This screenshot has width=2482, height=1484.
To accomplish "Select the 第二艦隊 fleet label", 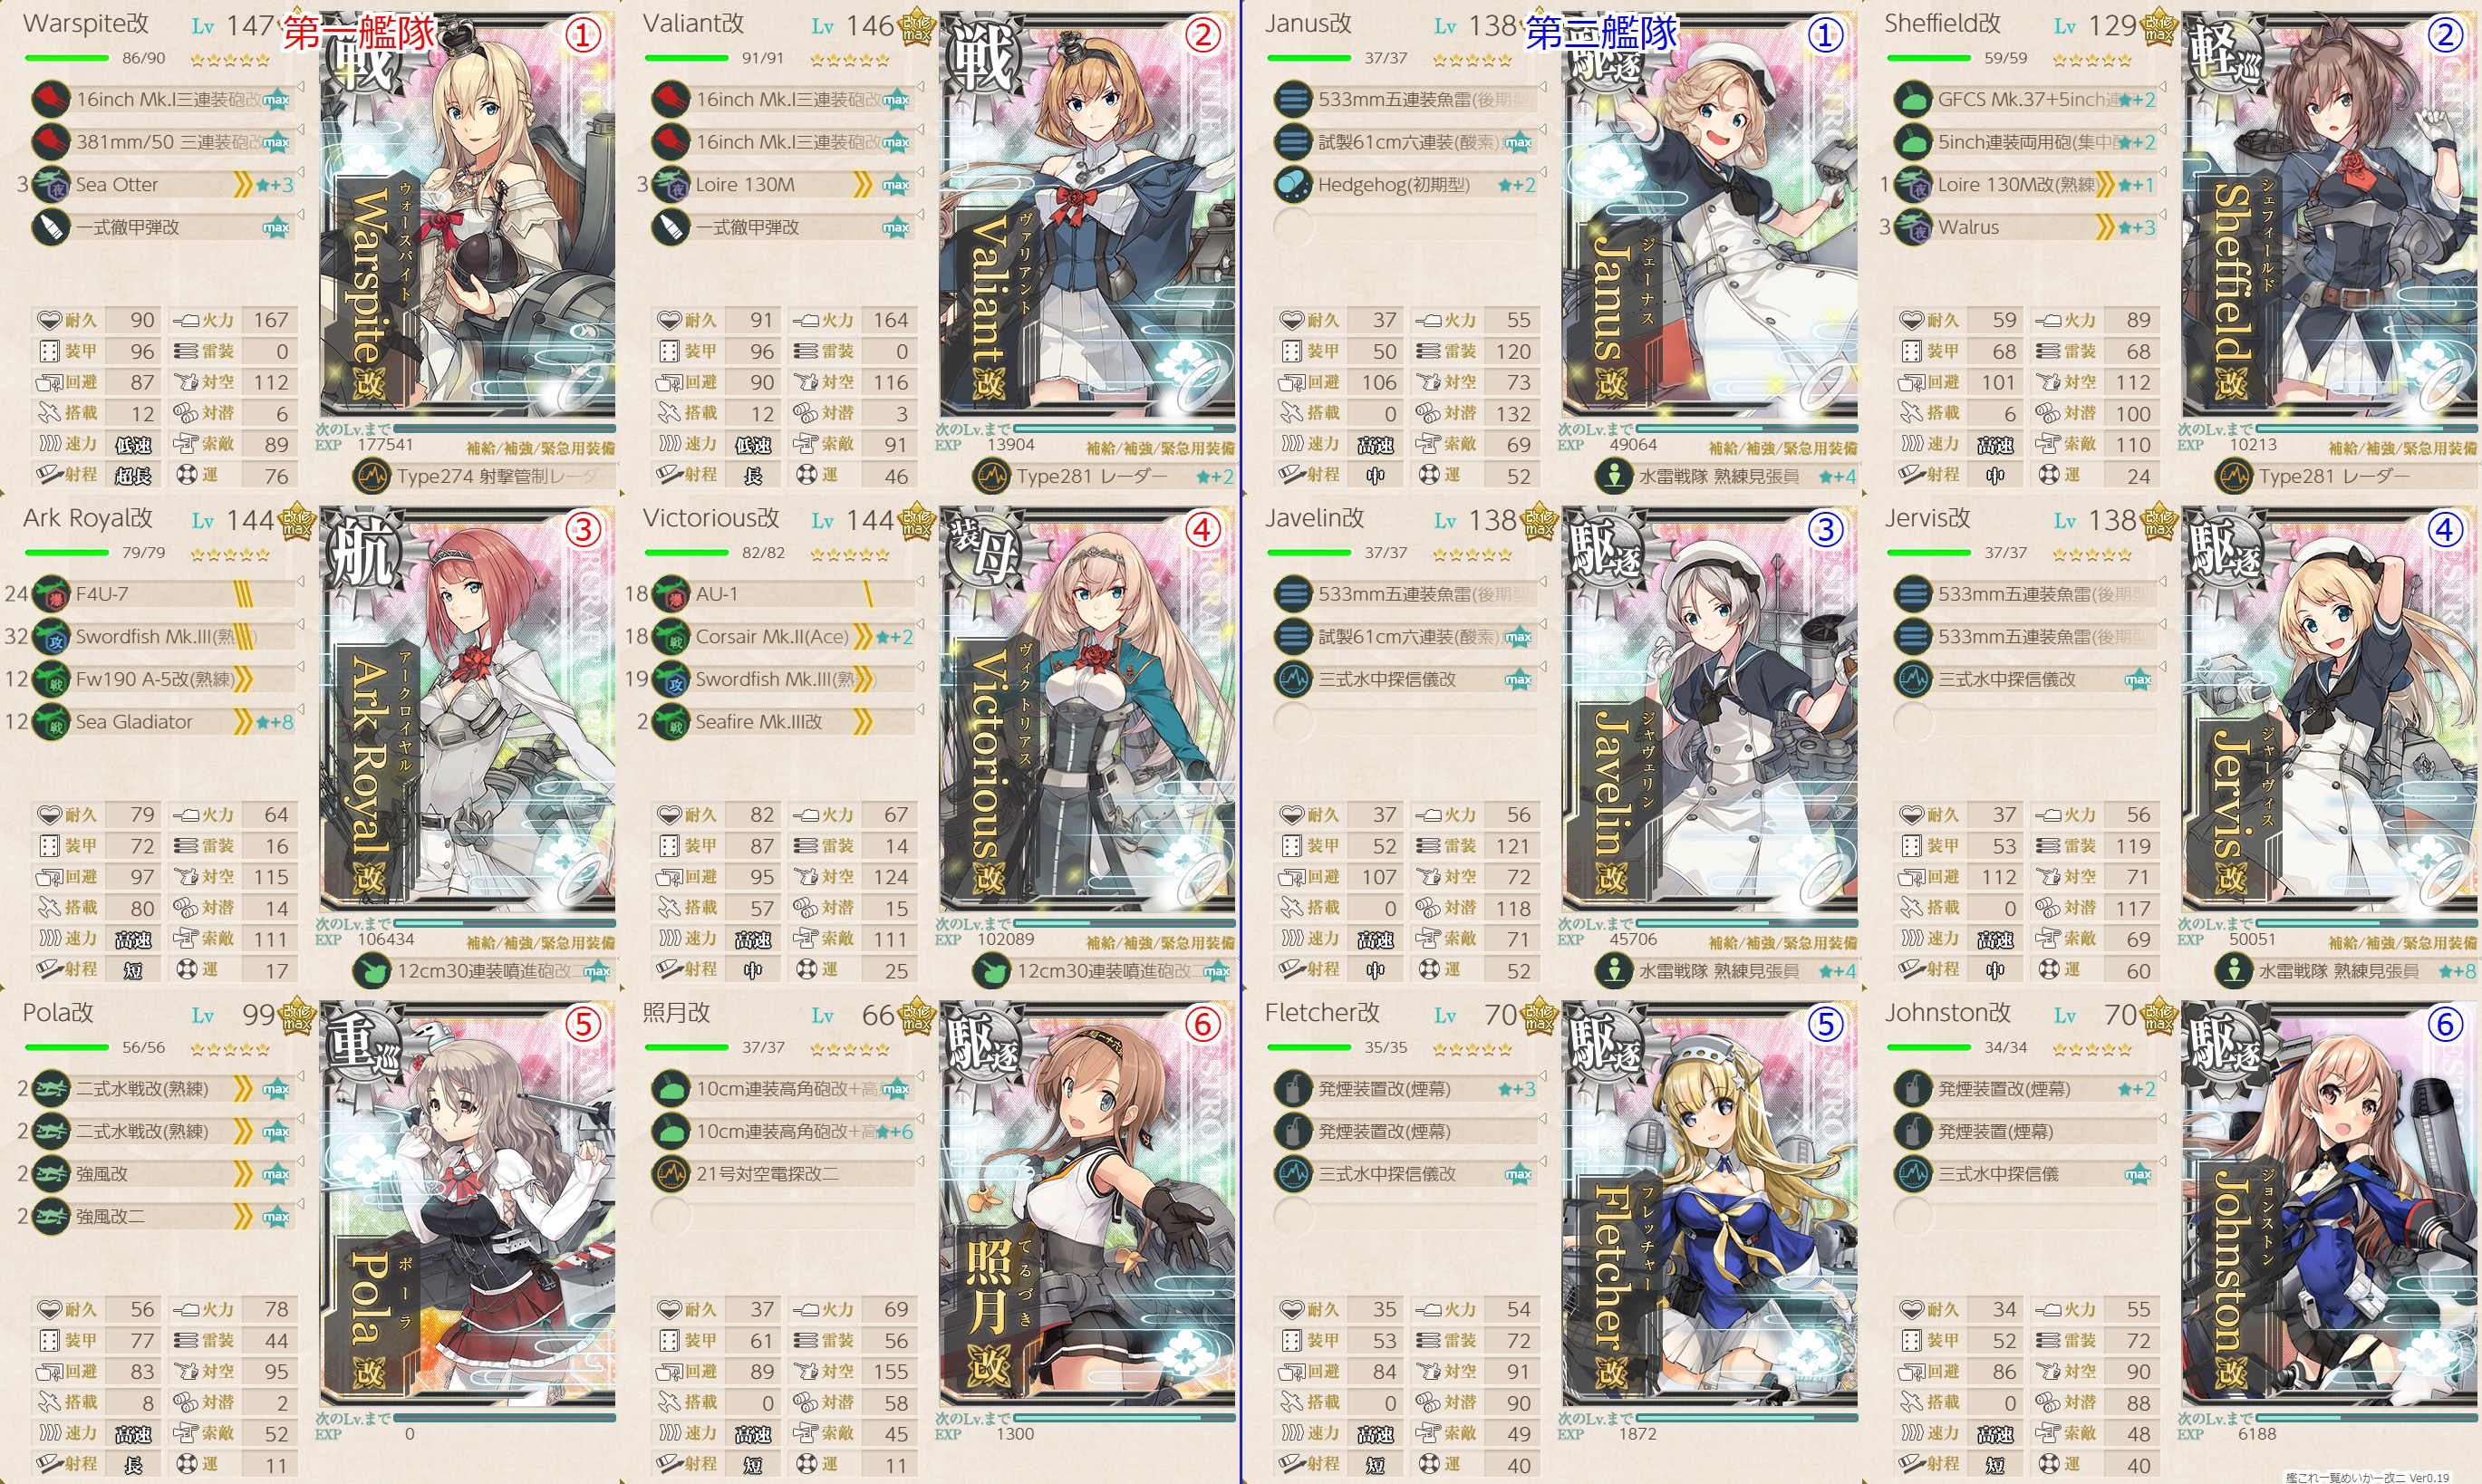I will [1601, 33].
